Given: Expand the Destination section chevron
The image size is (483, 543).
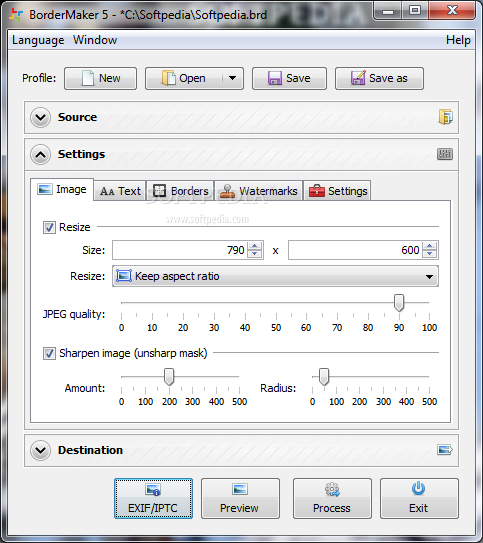Looking at the screenshot, I should (x=41, y=450).
